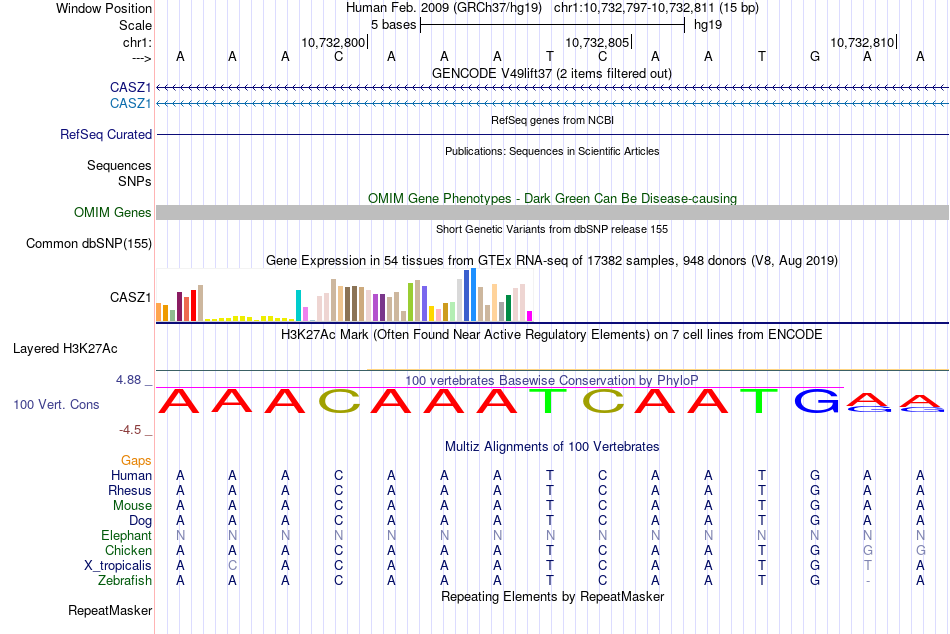This screenshot has height=634, width=950.
Task: Click the Sequences track label
Action: [119, 165]
